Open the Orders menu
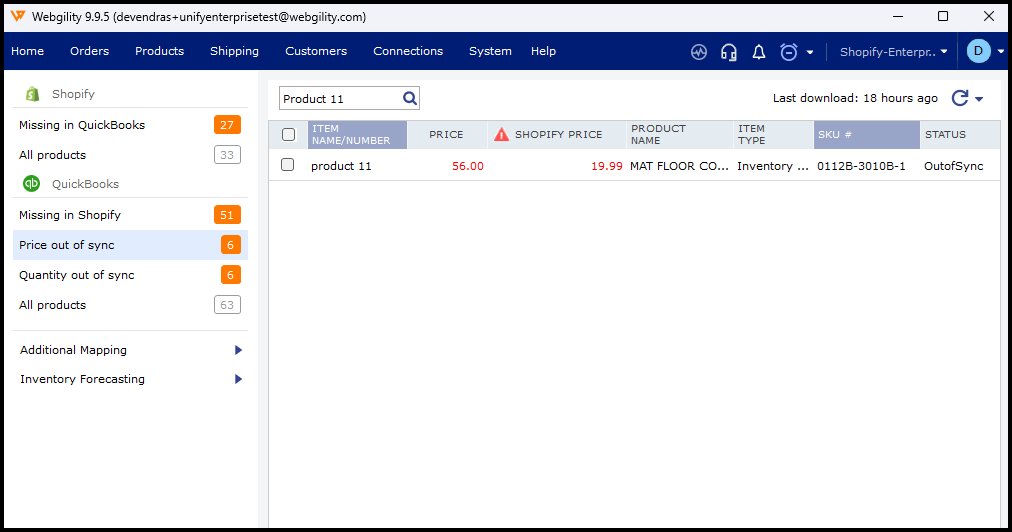The width and height of the screenshot is (1012, 532). [x=89, y=51]
